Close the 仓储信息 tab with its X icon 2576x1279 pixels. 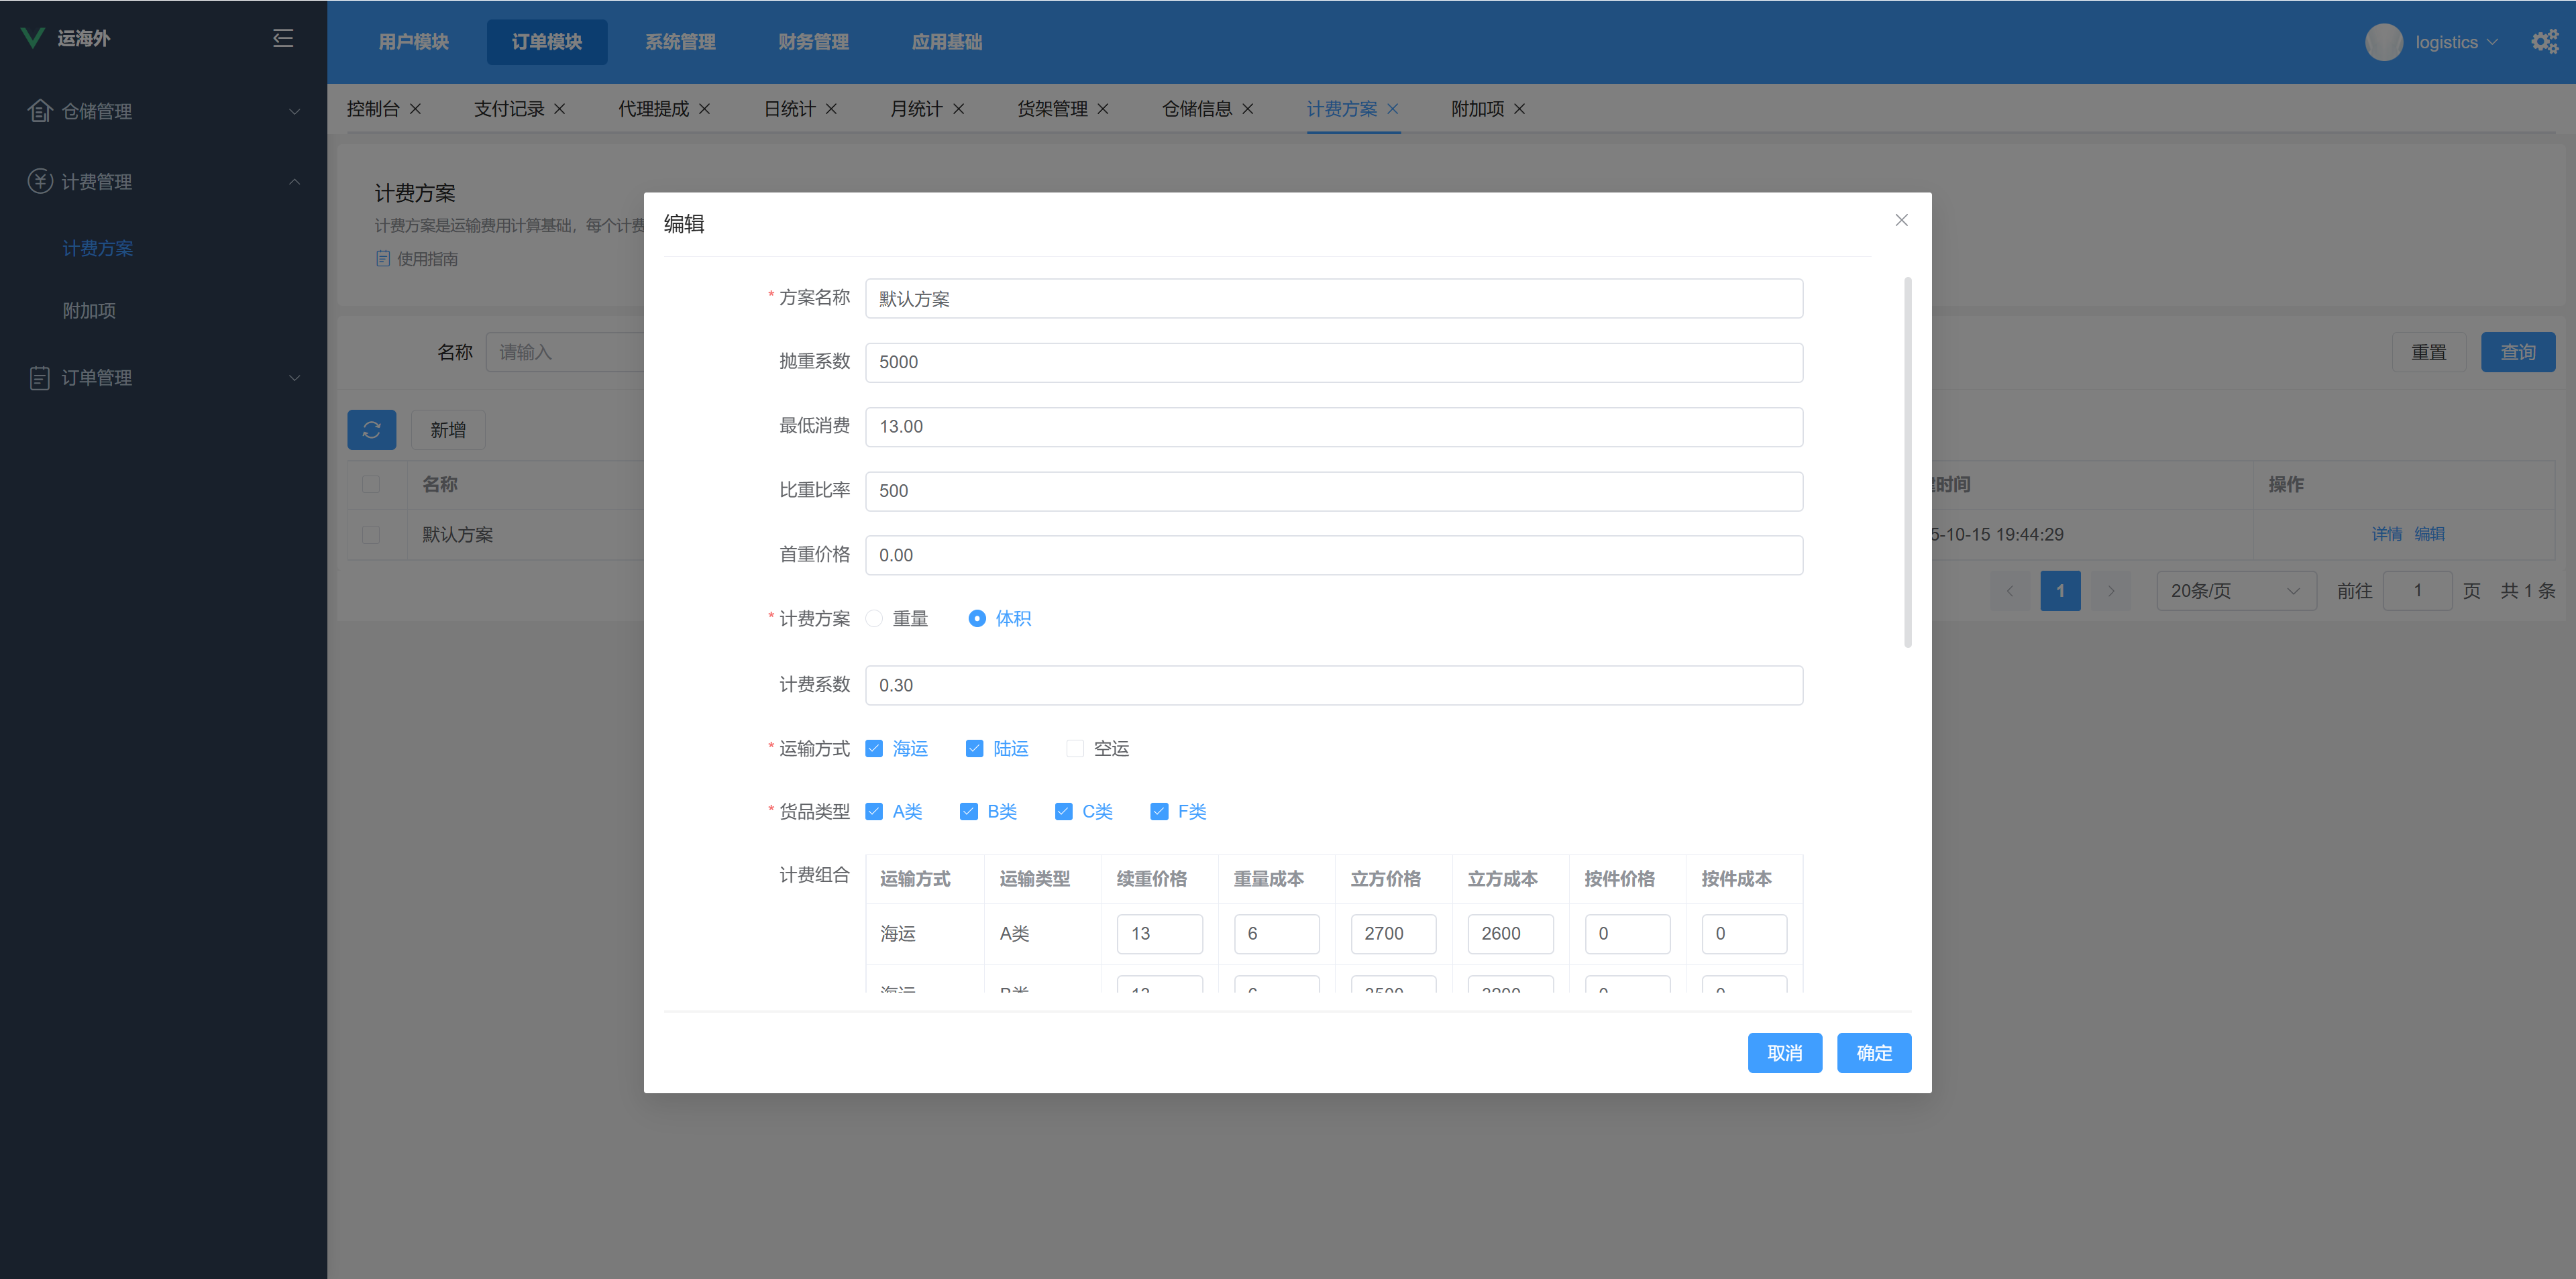[x=1247, y=109]
